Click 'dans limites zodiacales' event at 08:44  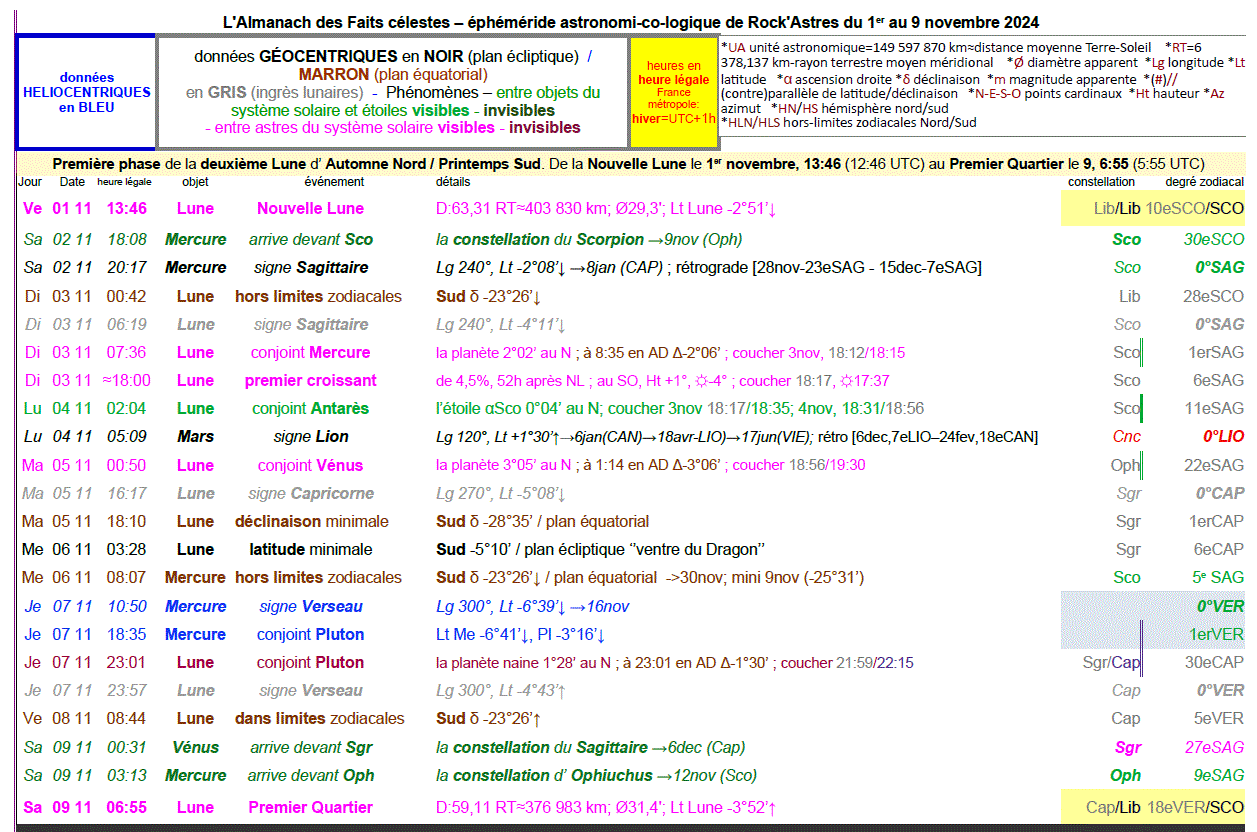pyautogui.click(x=319, y=719)
